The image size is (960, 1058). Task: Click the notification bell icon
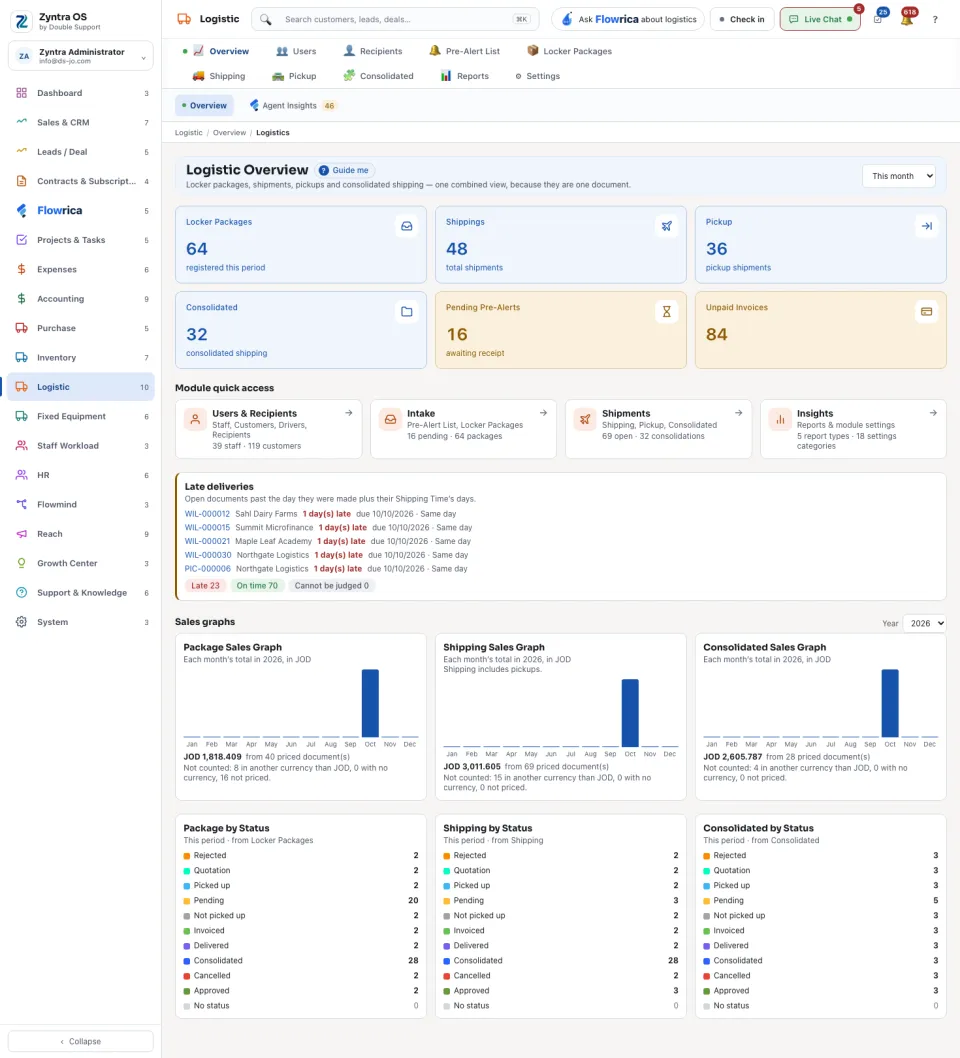(x=907, y=20)
